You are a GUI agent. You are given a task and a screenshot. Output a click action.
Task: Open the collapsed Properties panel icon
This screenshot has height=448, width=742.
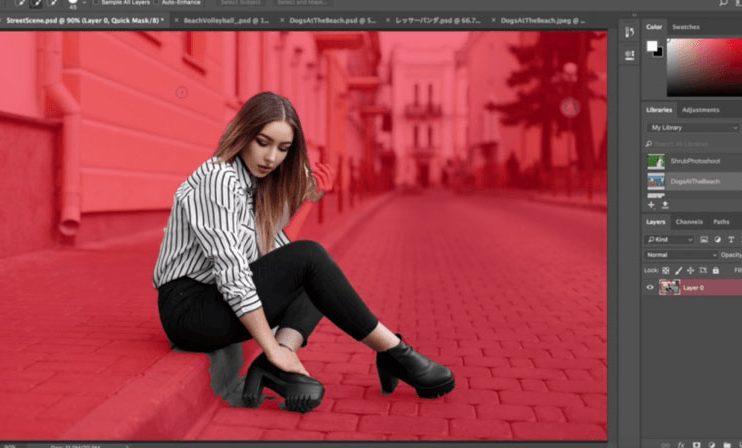click(x=629, y=55)
